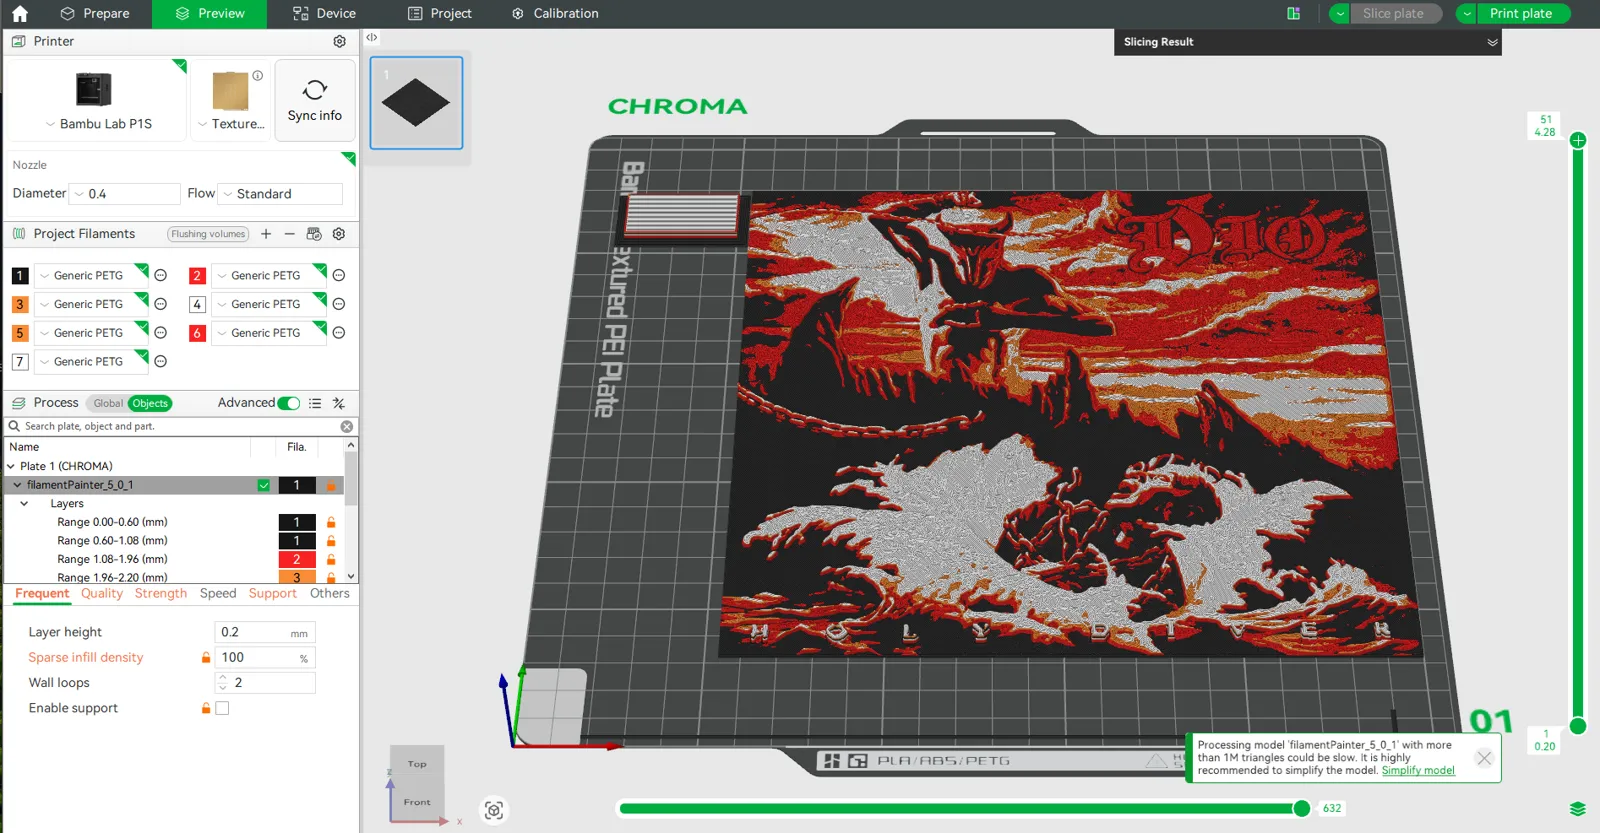
Task: Open process settings list icon
Action: (x=315, y=403)
